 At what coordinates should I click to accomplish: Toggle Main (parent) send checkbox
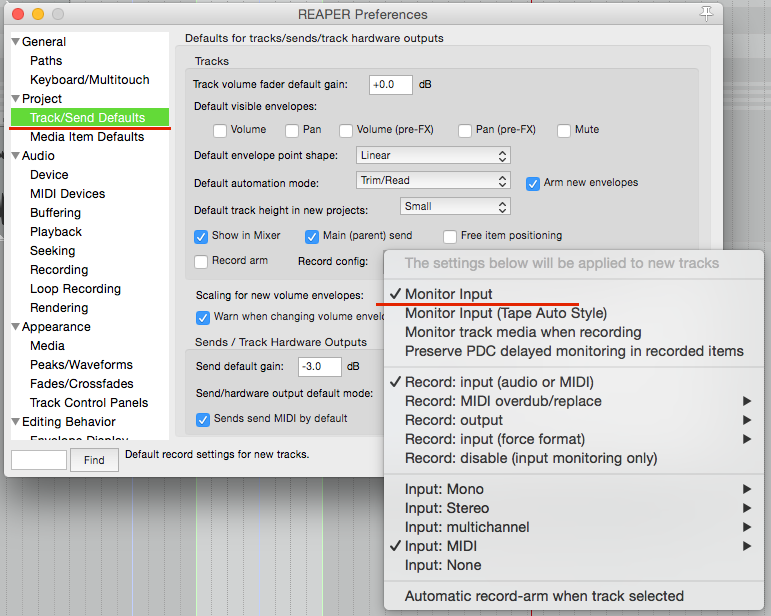click(x=312, y=236)
